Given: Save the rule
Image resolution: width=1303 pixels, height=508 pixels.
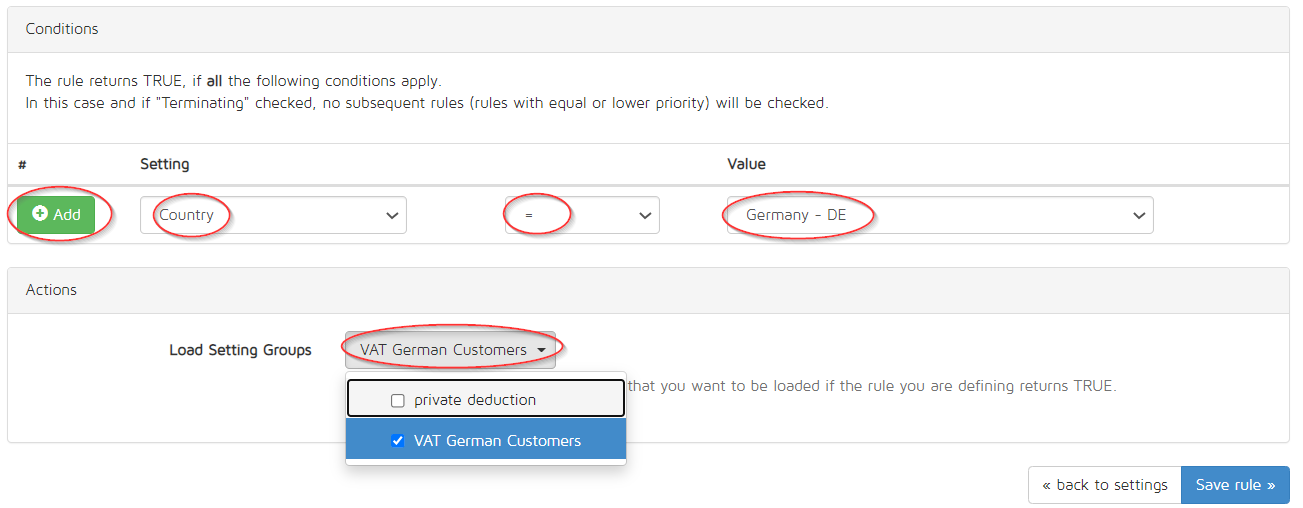Looking at the screenshot, I should pos(1235,485).
